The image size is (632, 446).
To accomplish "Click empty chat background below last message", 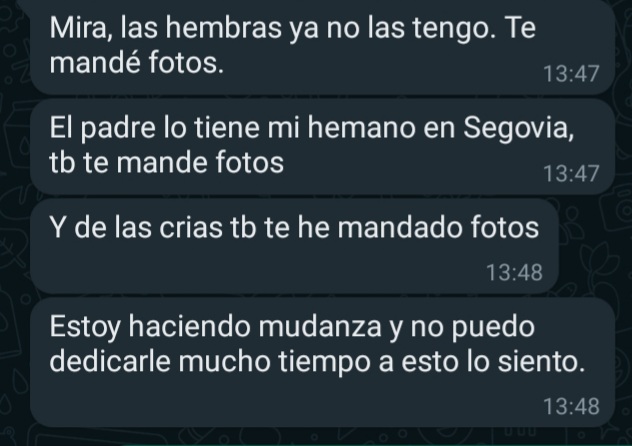I will pos(322,437).
